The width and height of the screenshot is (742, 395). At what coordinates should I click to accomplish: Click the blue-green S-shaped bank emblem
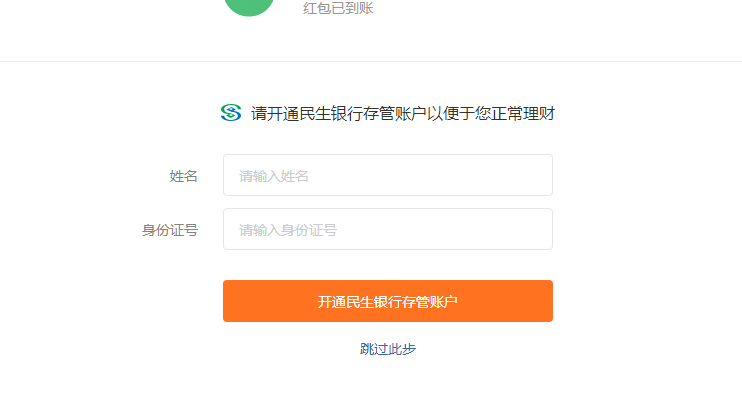(x=231, y=113)
